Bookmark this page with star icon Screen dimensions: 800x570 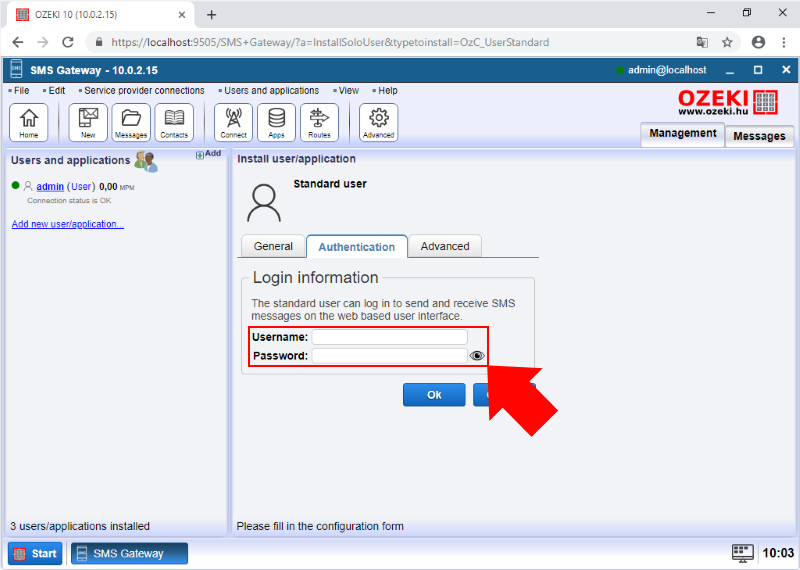pos(727,42)
